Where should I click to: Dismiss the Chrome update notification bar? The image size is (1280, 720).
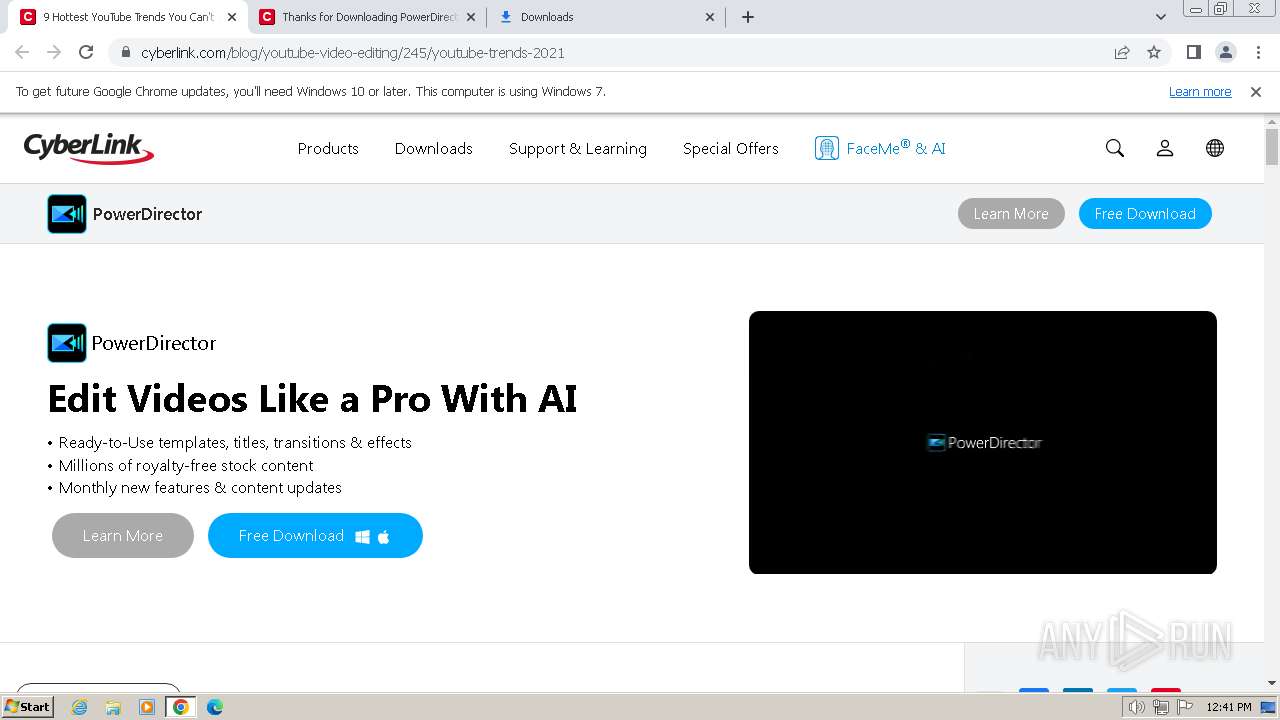point(1256,91)
